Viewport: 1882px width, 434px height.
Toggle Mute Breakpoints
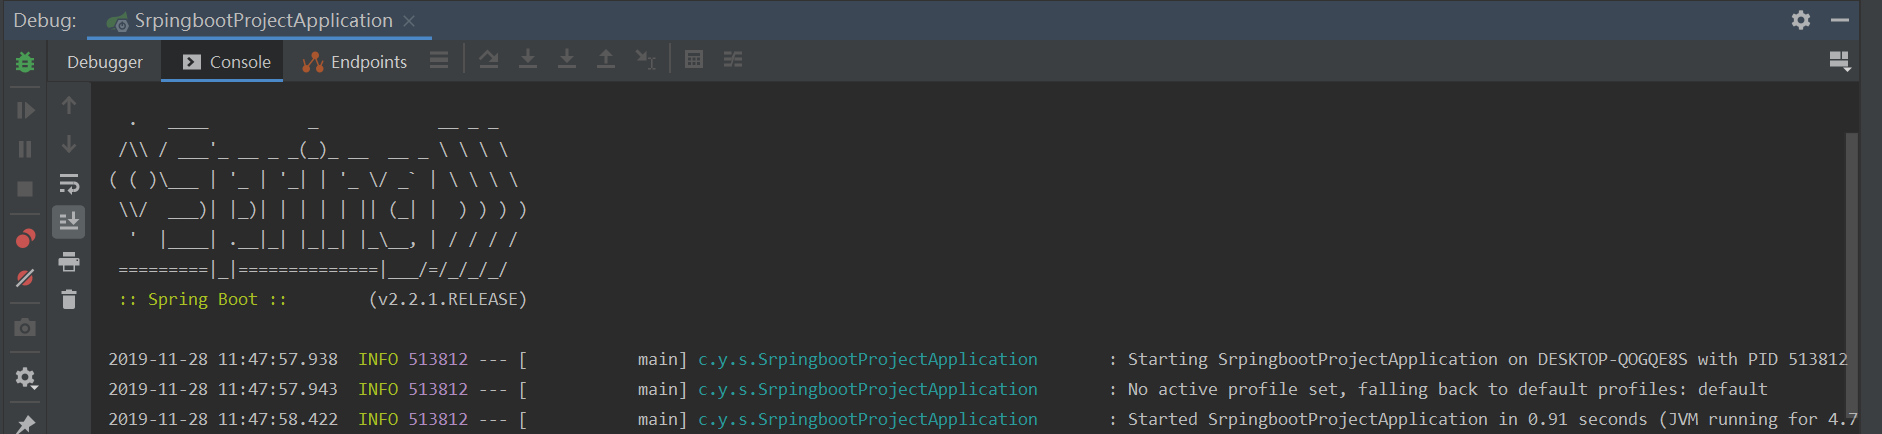[x=25, y=278]
